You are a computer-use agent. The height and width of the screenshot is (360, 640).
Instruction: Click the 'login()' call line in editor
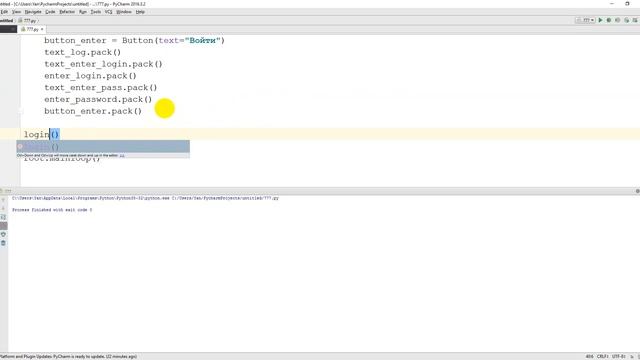[41, 134]
